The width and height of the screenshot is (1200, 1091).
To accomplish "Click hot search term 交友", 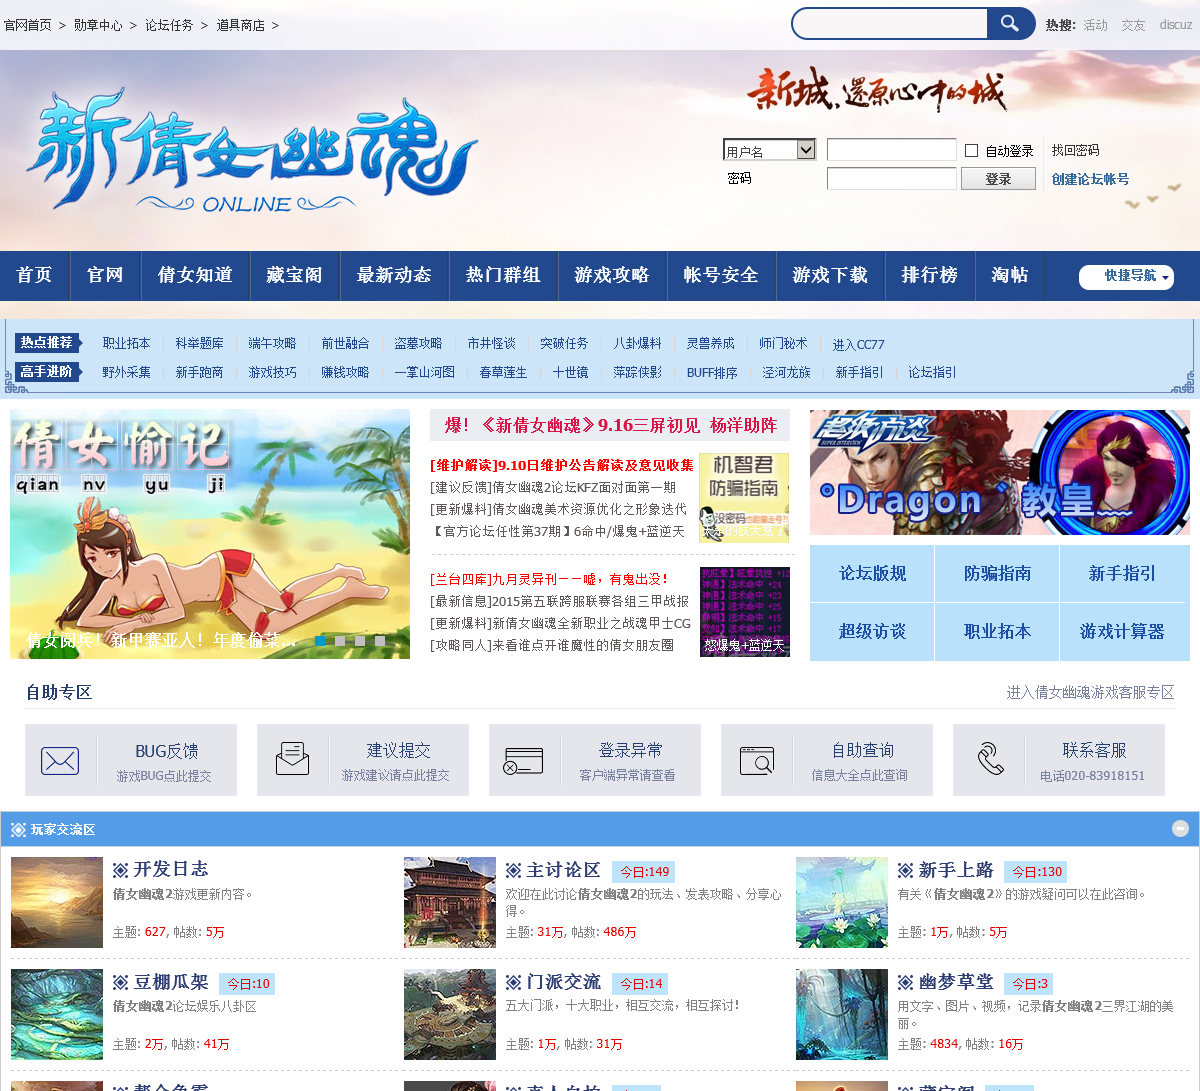I will (1133, 25).
